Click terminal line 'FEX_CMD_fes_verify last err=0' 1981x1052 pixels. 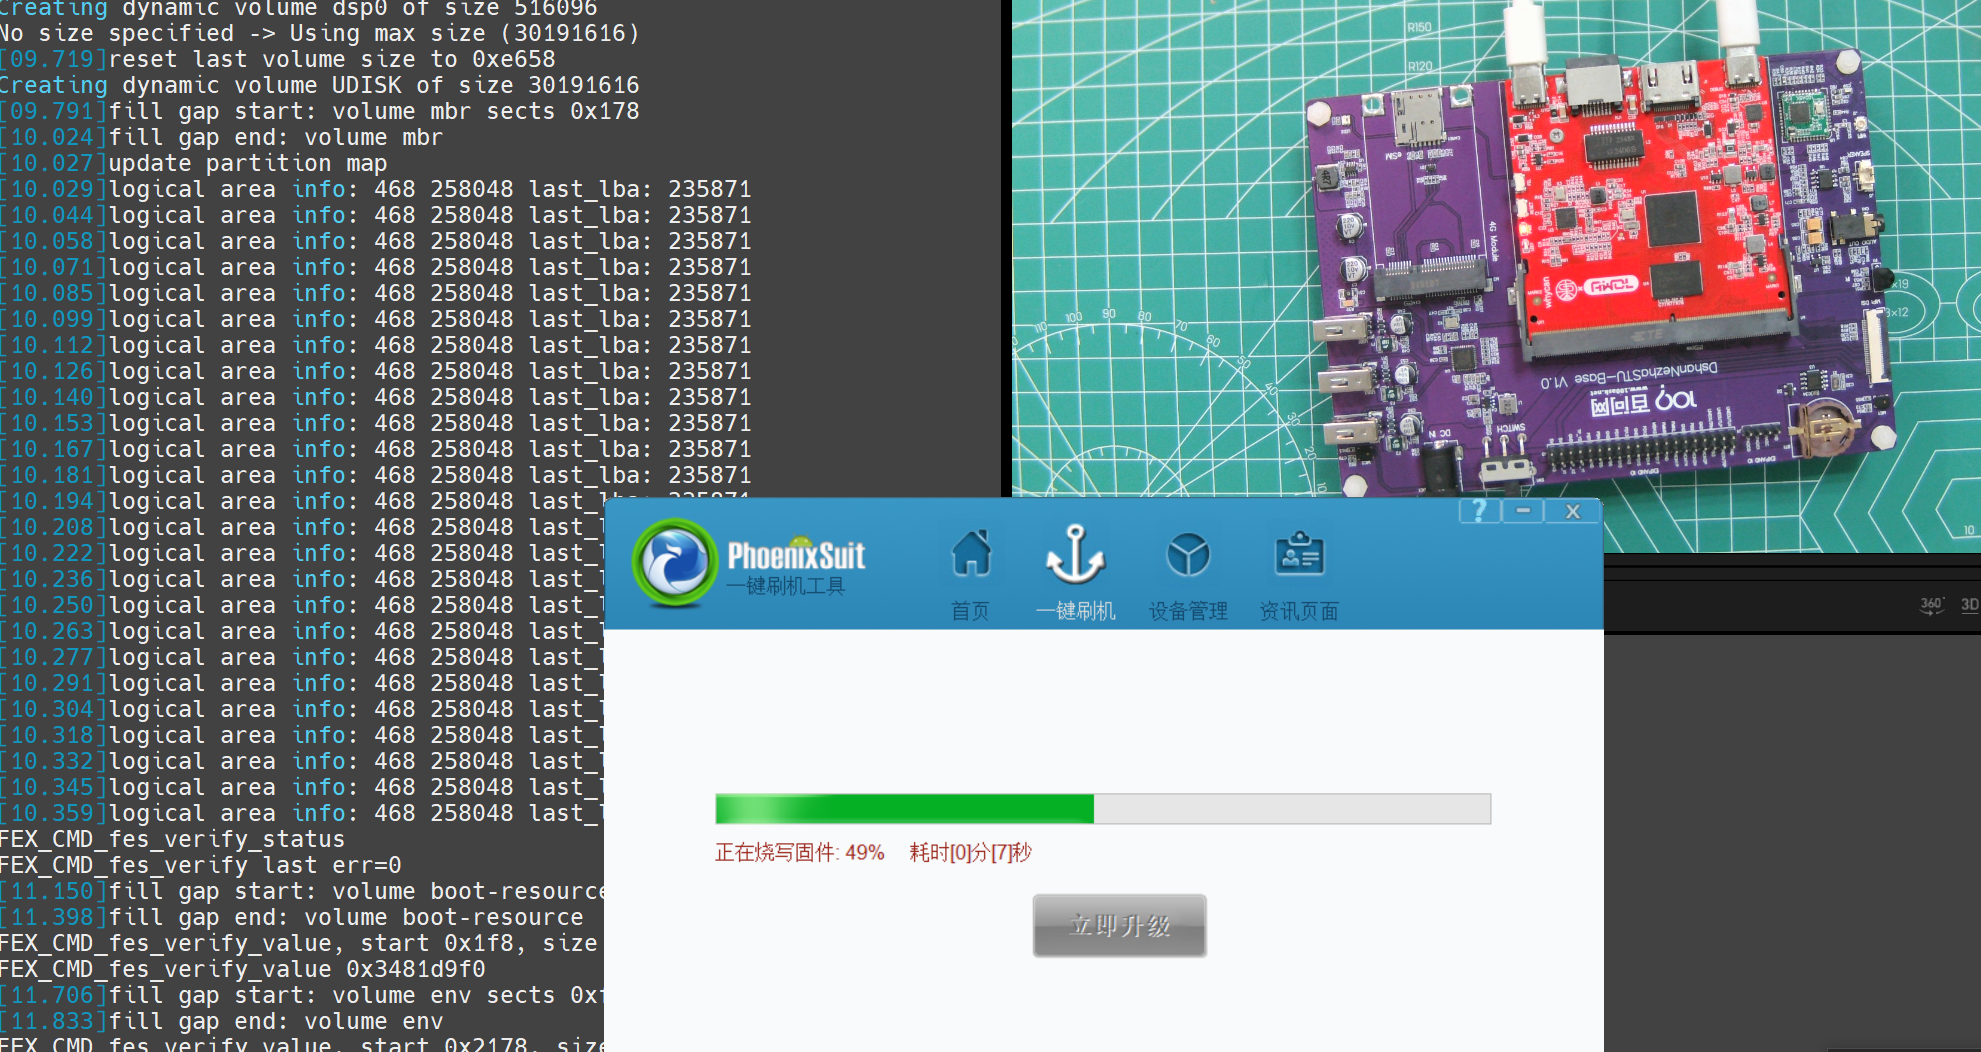(x=200, y=865)
